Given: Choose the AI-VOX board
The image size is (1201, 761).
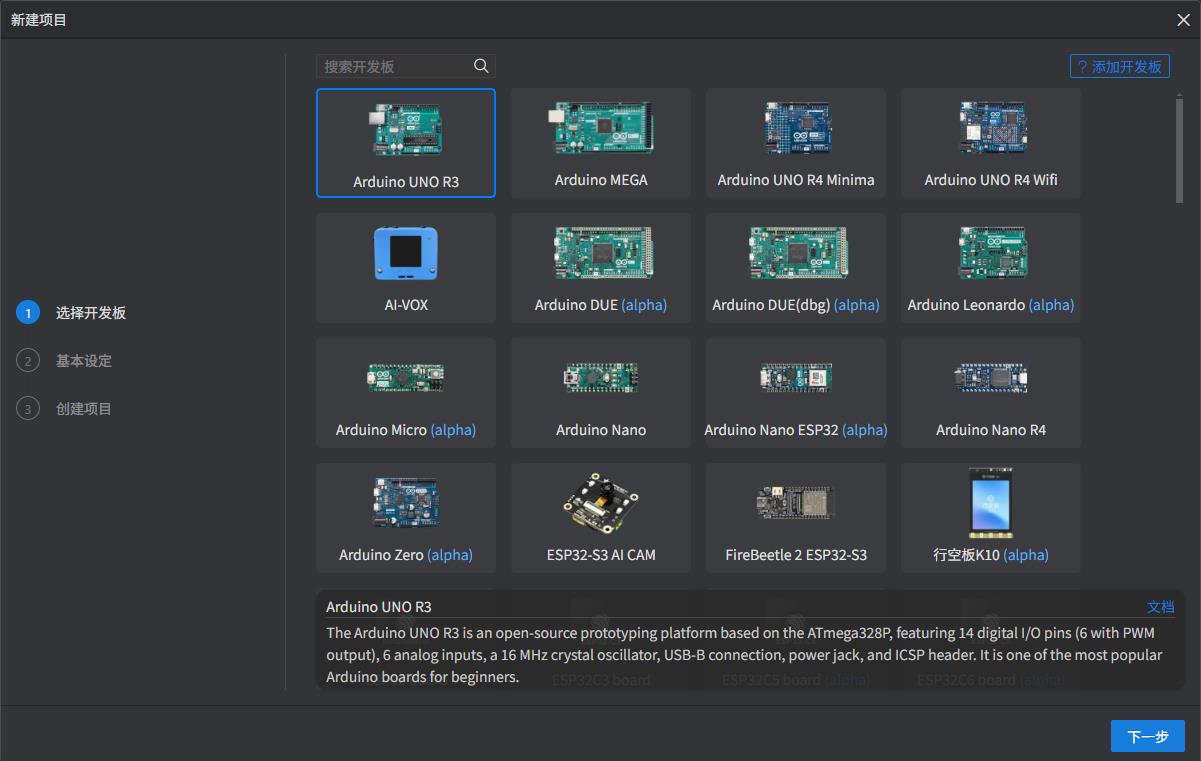Looking at the screenshot, I should 406,268.
